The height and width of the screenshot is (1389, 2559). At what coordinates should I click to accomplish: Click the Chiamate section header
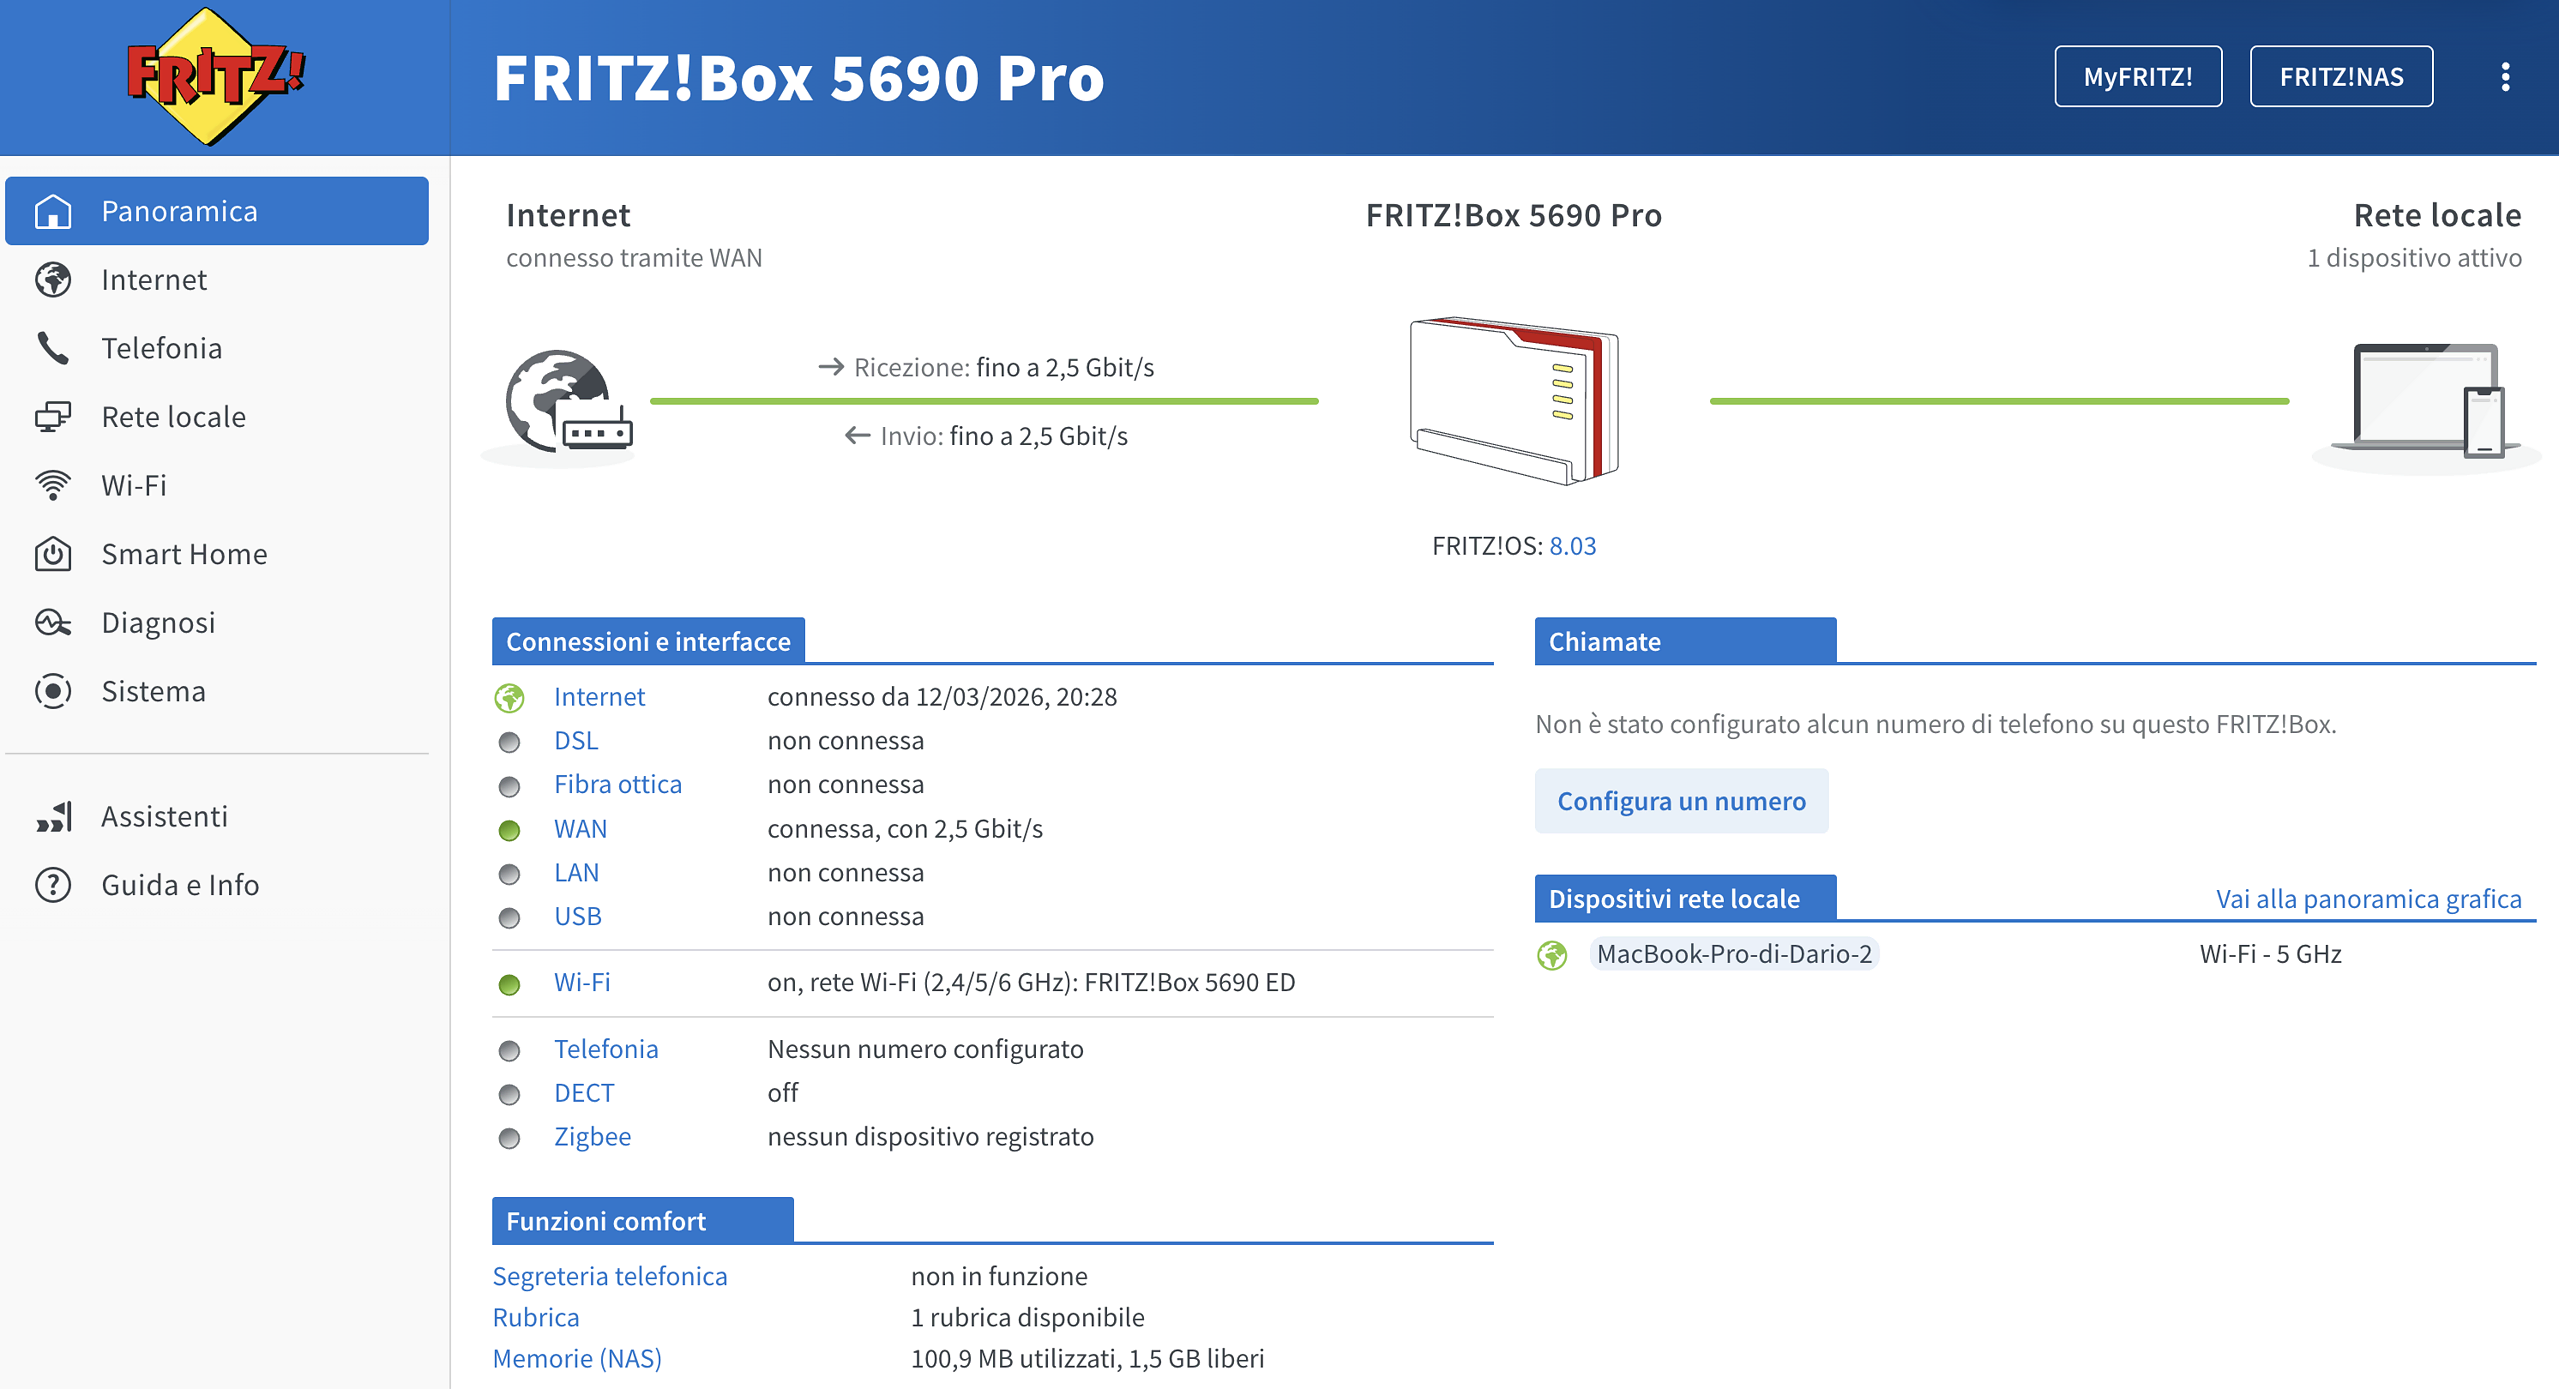(x=1685, y=641)
